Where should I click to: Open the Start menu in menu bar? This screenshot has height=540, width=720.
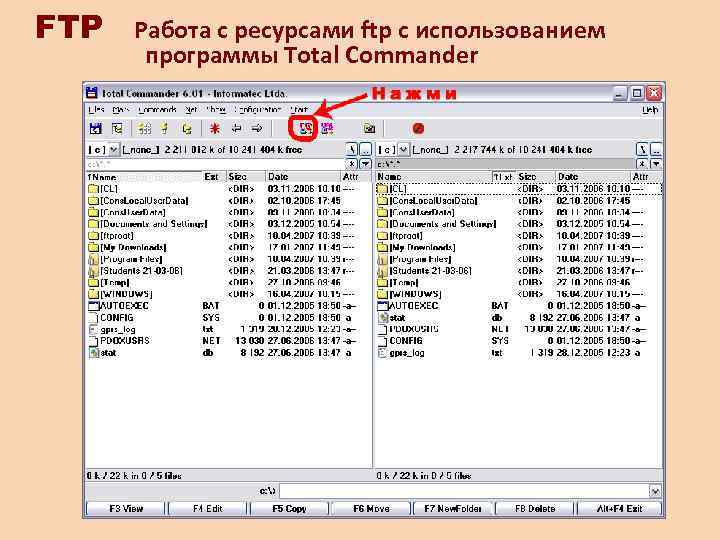pos(299,110)
